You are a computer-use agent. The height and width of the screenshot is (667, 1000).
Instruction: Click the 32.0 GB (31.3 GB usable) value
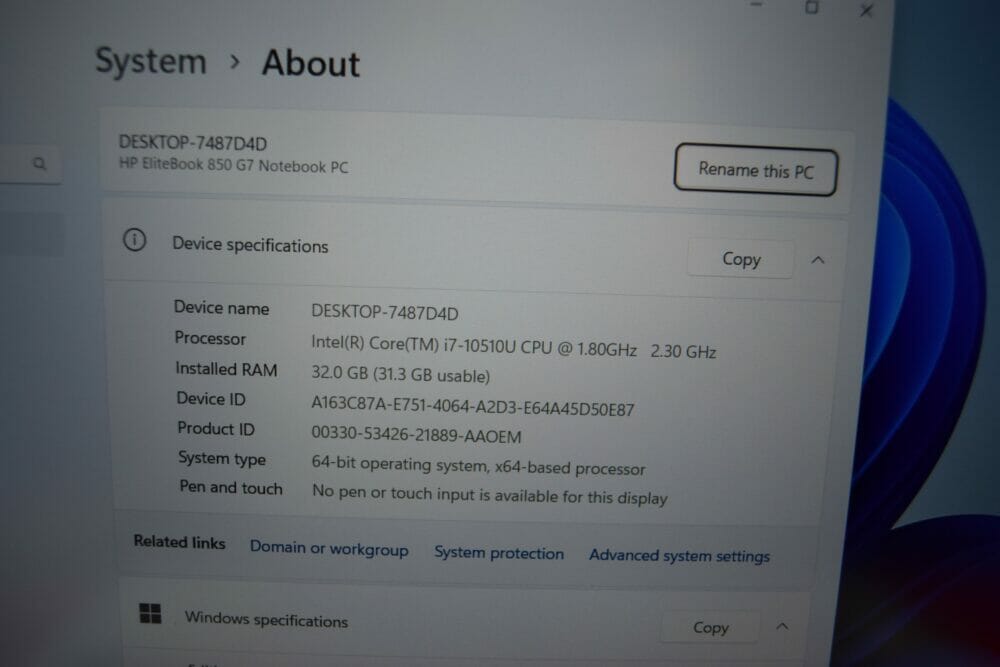point(401,374)
